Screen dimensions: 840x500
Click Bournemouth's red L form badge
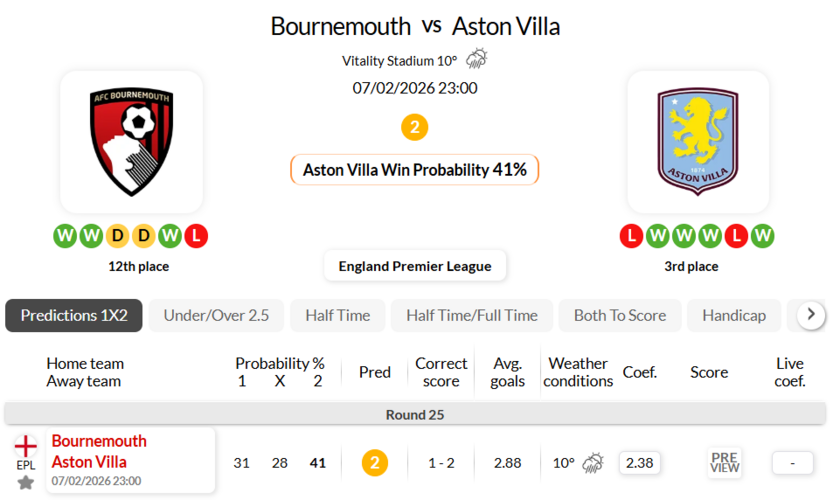196,237
